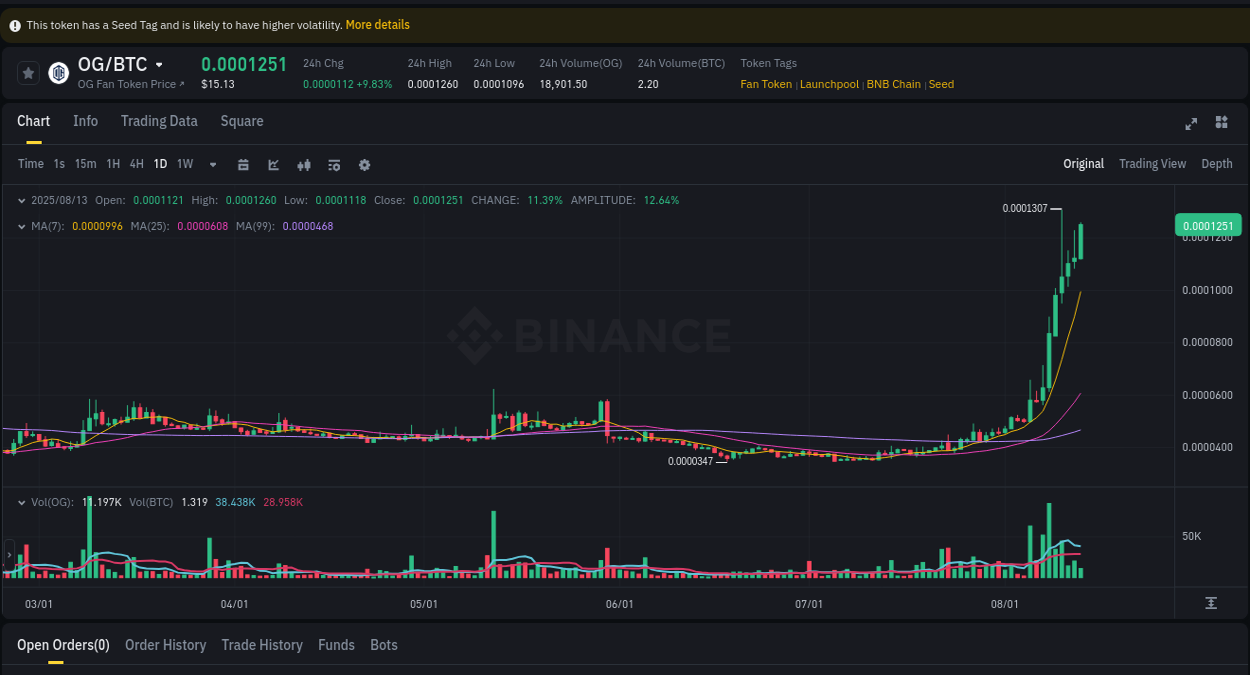The image size is (1250, 675).
Task: Click the More details warning link
Action: (377, 24)
